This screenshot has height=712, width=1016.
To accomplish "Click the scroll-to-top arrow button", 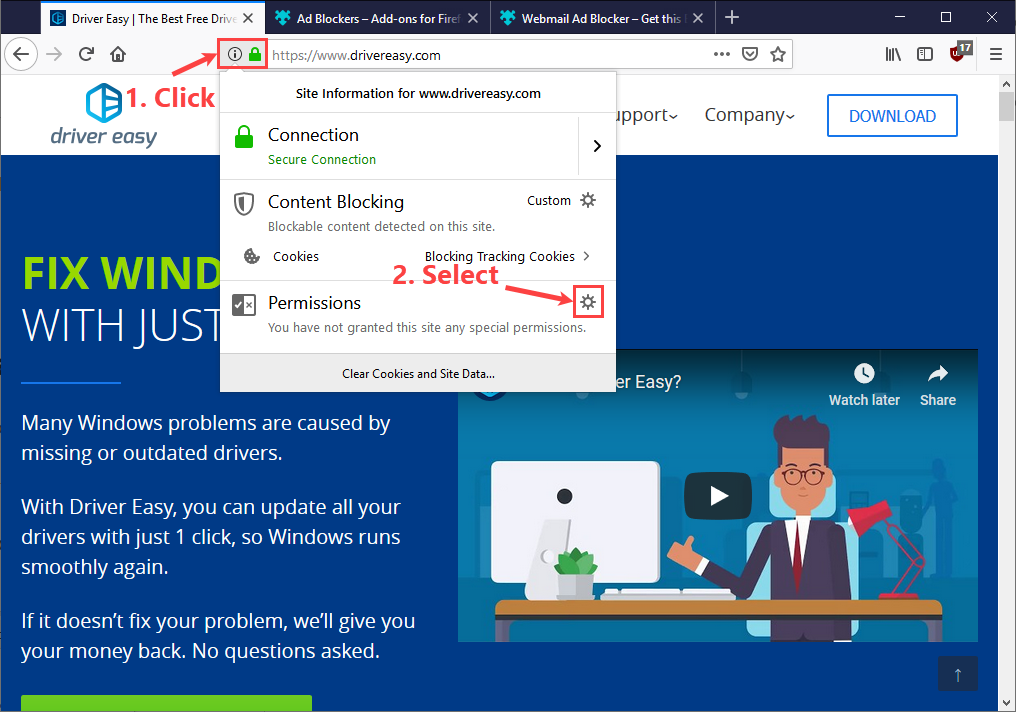I will point(958,674).
